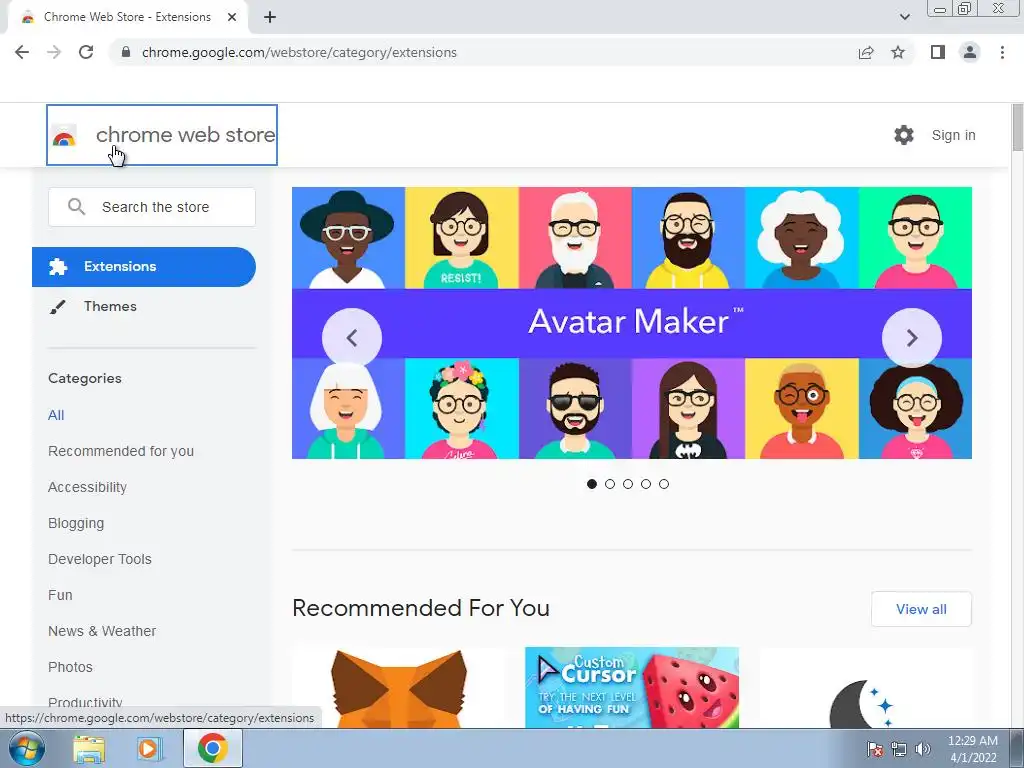
Task: Select the fourth carousel dot
Action: coord(646,484)
